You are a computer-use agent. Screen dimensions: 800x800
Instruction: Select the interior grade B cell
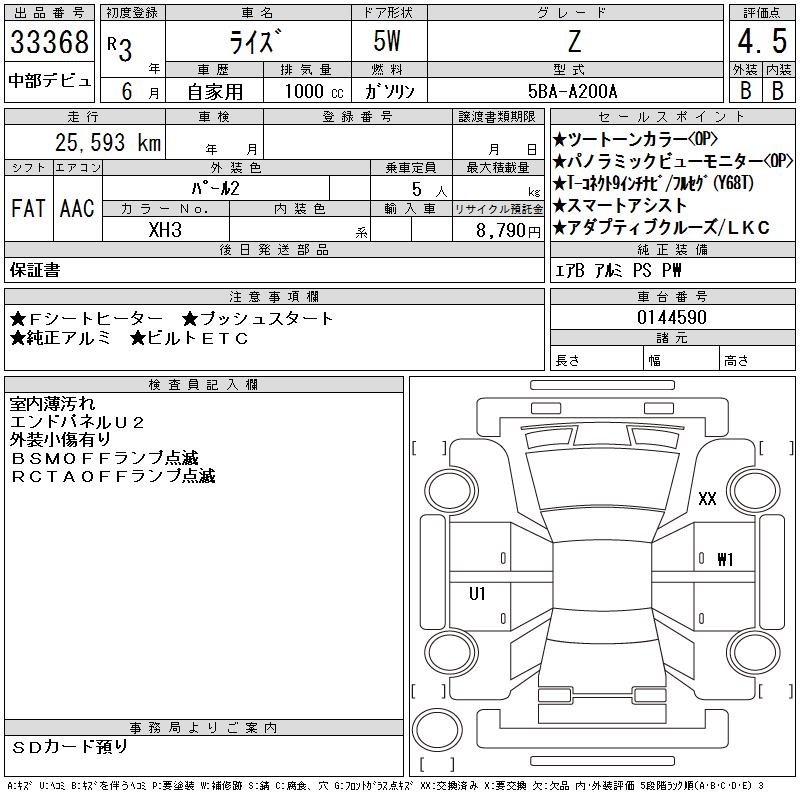pyautogui.click(x=779, y=90)
